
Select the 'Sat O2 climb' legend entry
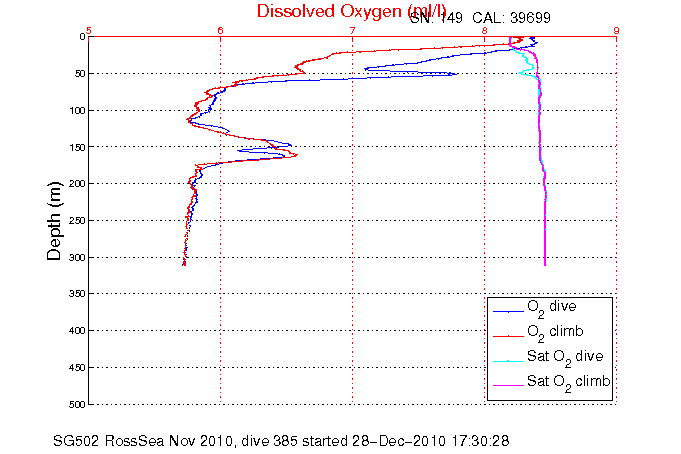coord(569,382)
